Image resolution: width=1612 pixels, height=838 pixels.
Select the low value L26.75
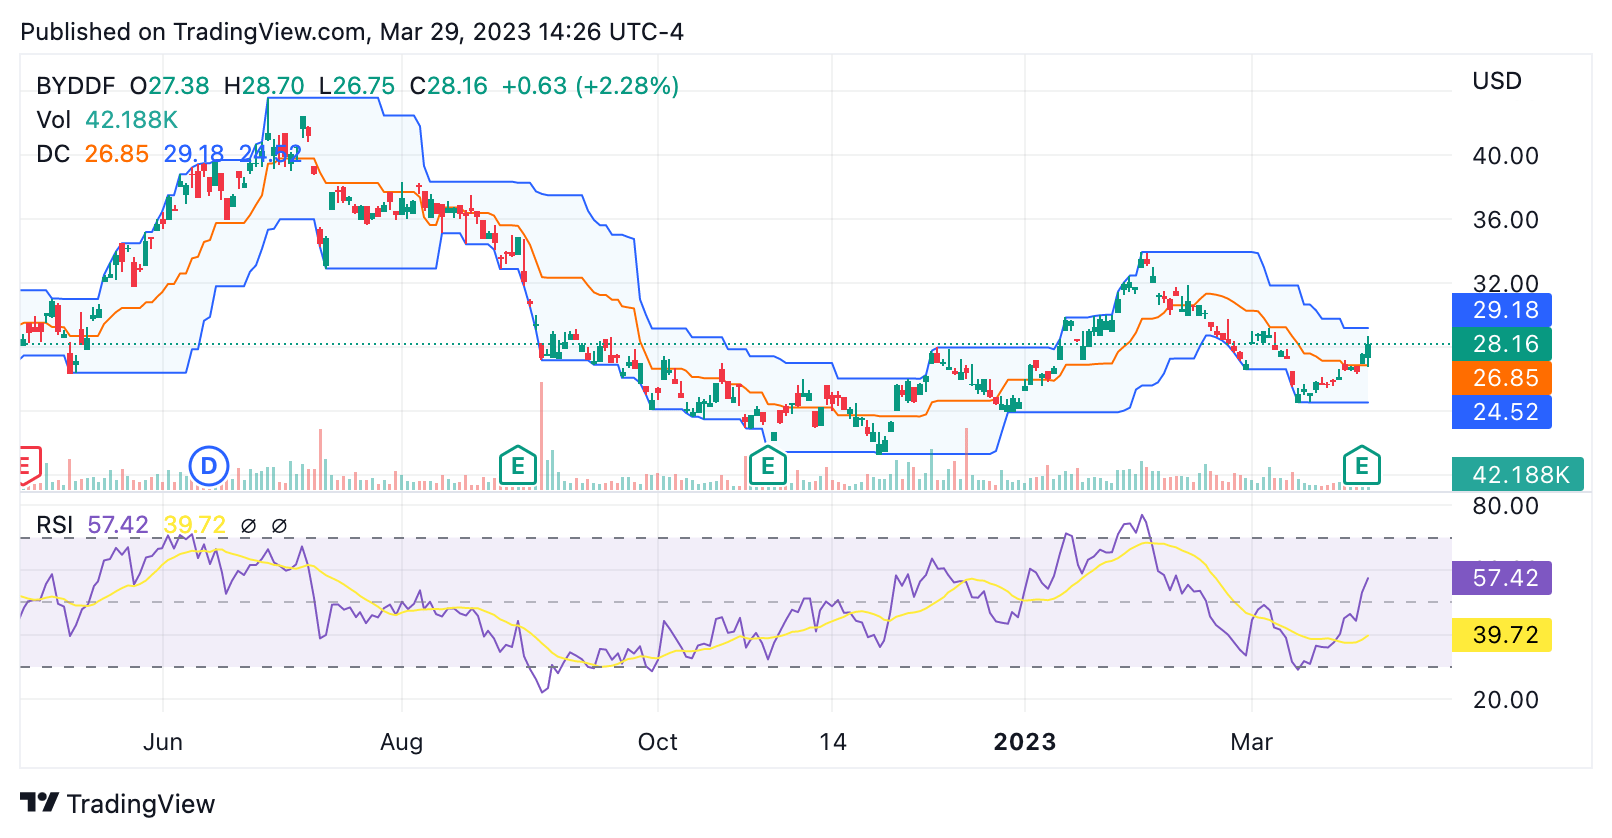pos(357,86)
